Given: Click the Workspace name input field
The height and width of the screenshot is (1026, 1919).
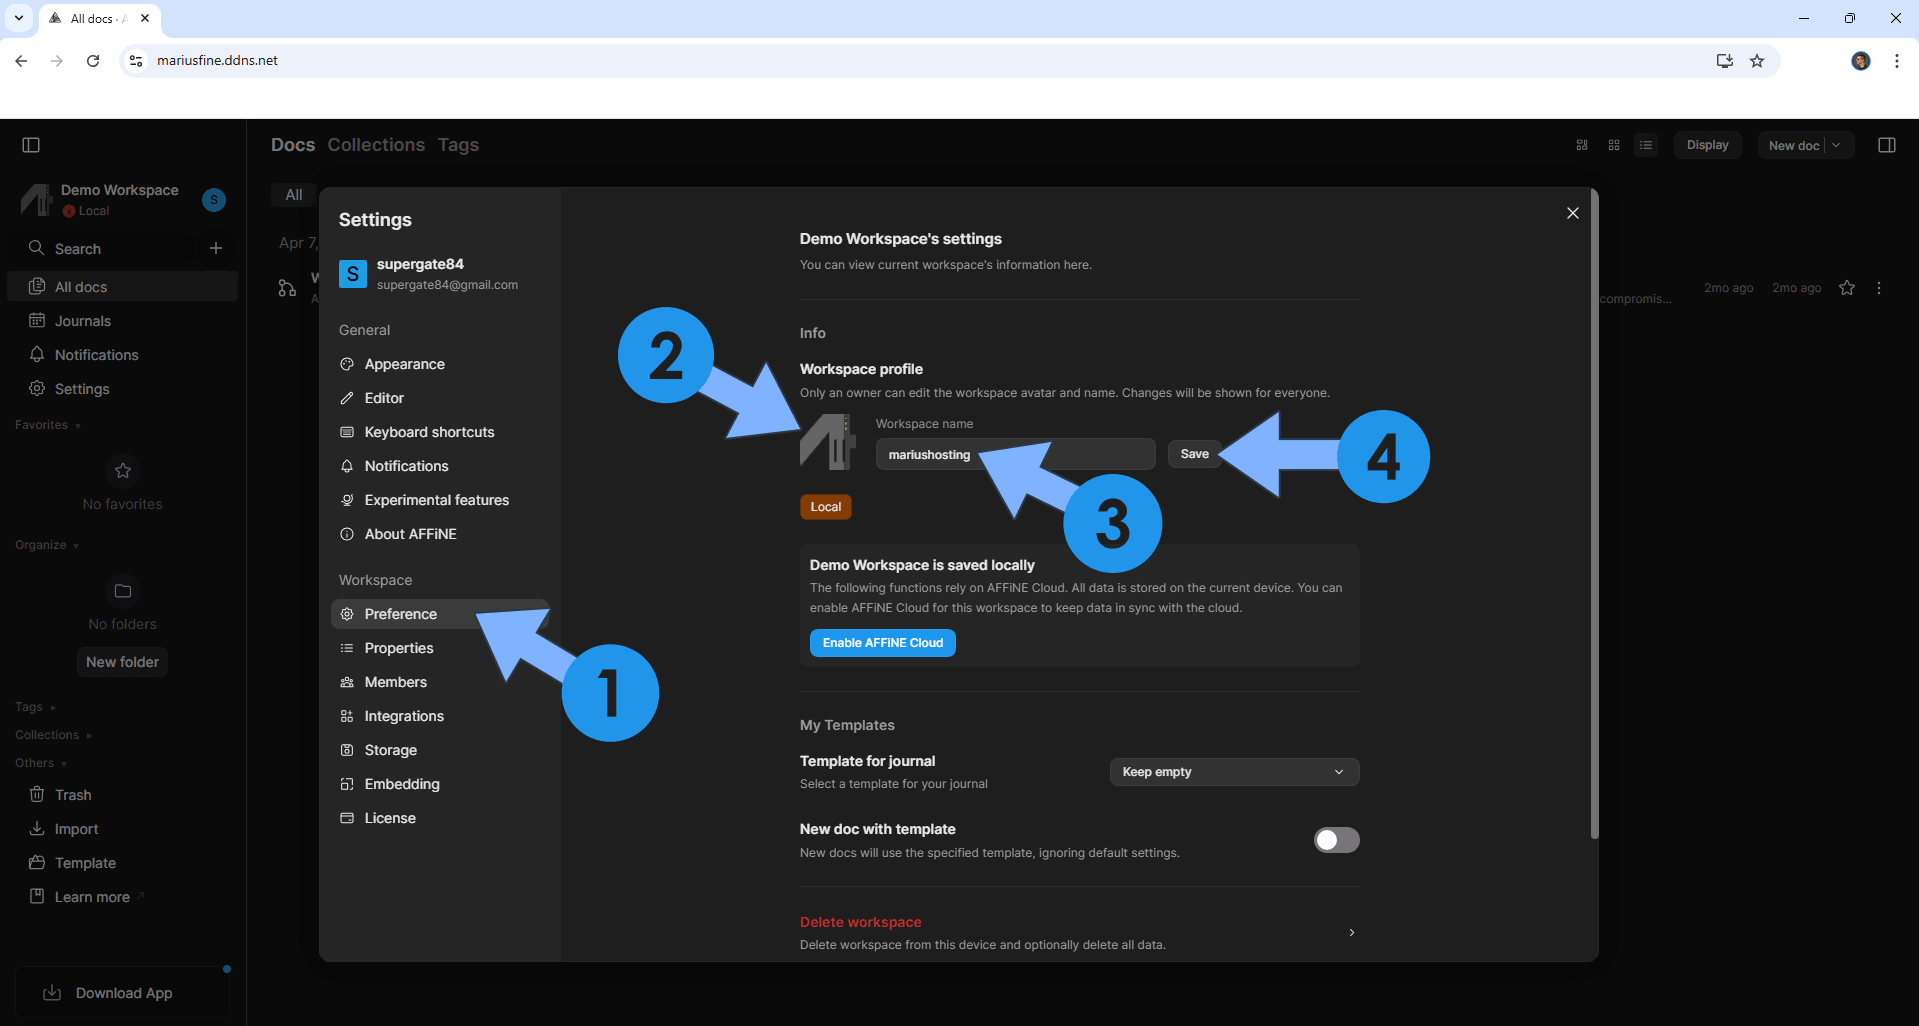Looking at the screenshot, I should pos(1015,454).
